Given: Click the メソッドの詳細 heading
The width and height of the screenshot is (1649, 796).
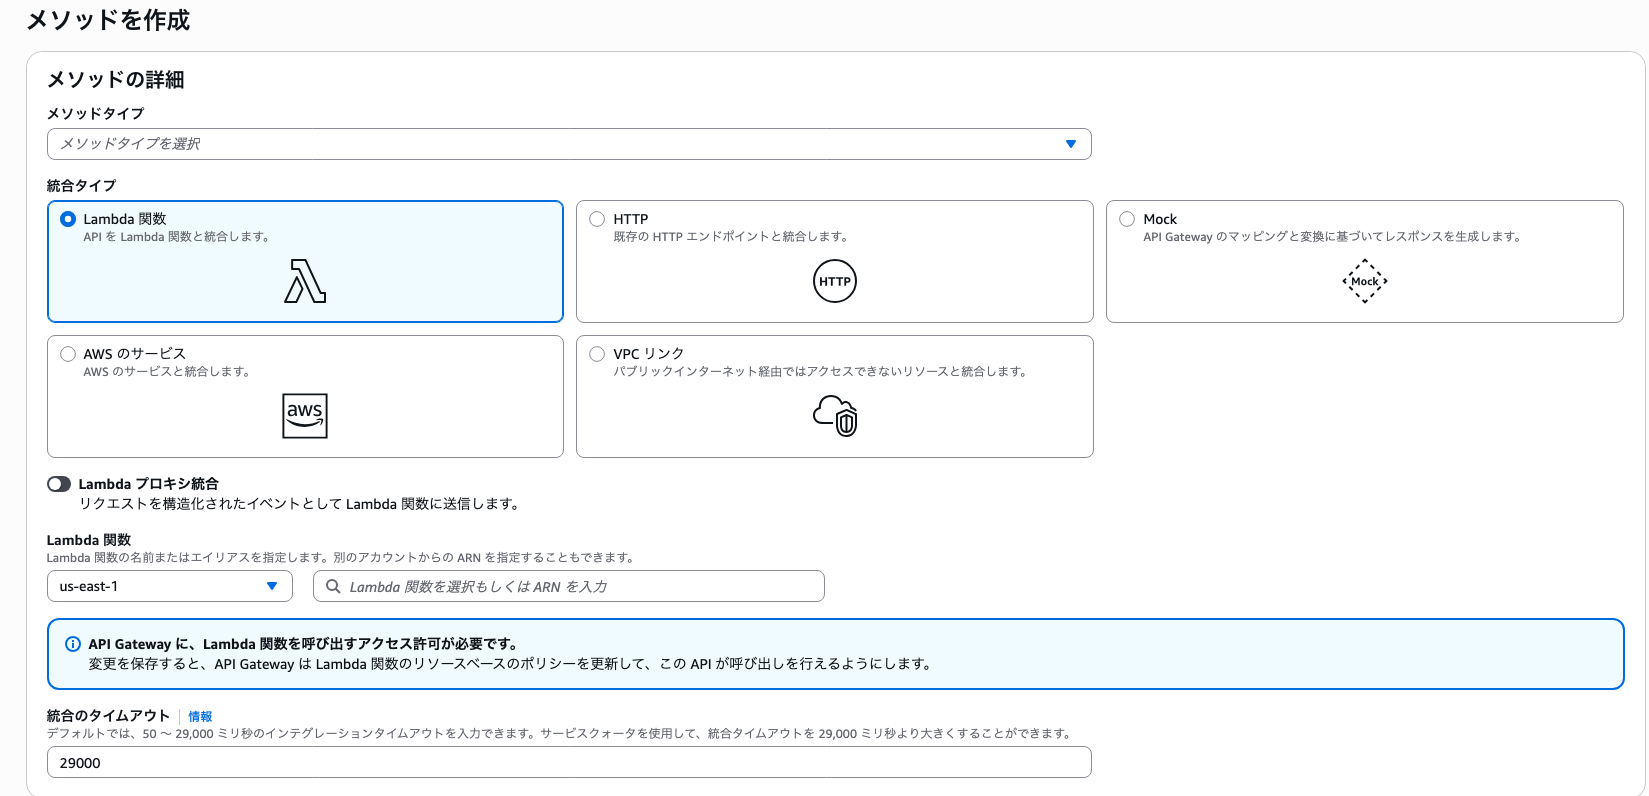Looking at the screenshot, I should (116, 79).
